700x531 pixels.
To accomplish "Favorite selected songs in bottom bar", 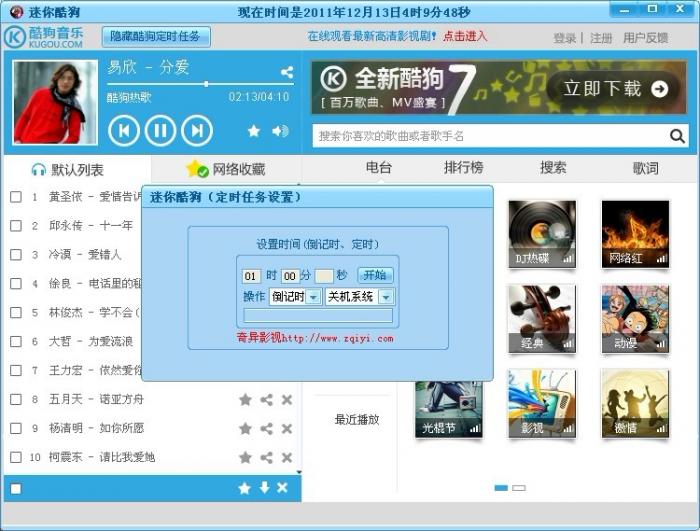I will [244, 488].
